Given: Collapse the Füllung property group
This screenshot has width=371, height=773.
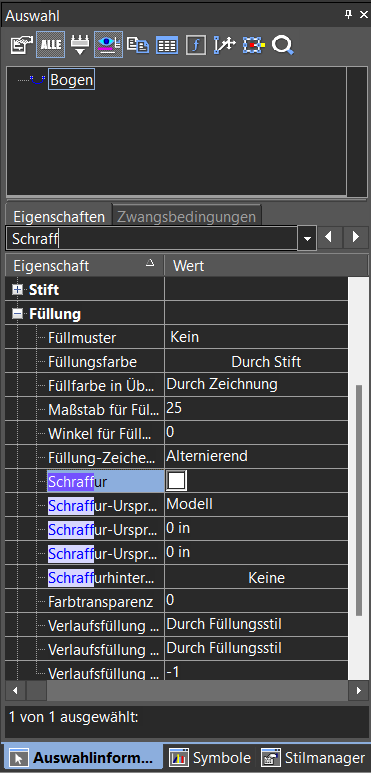Looking at the screenshot, I should tap(18, 314).
